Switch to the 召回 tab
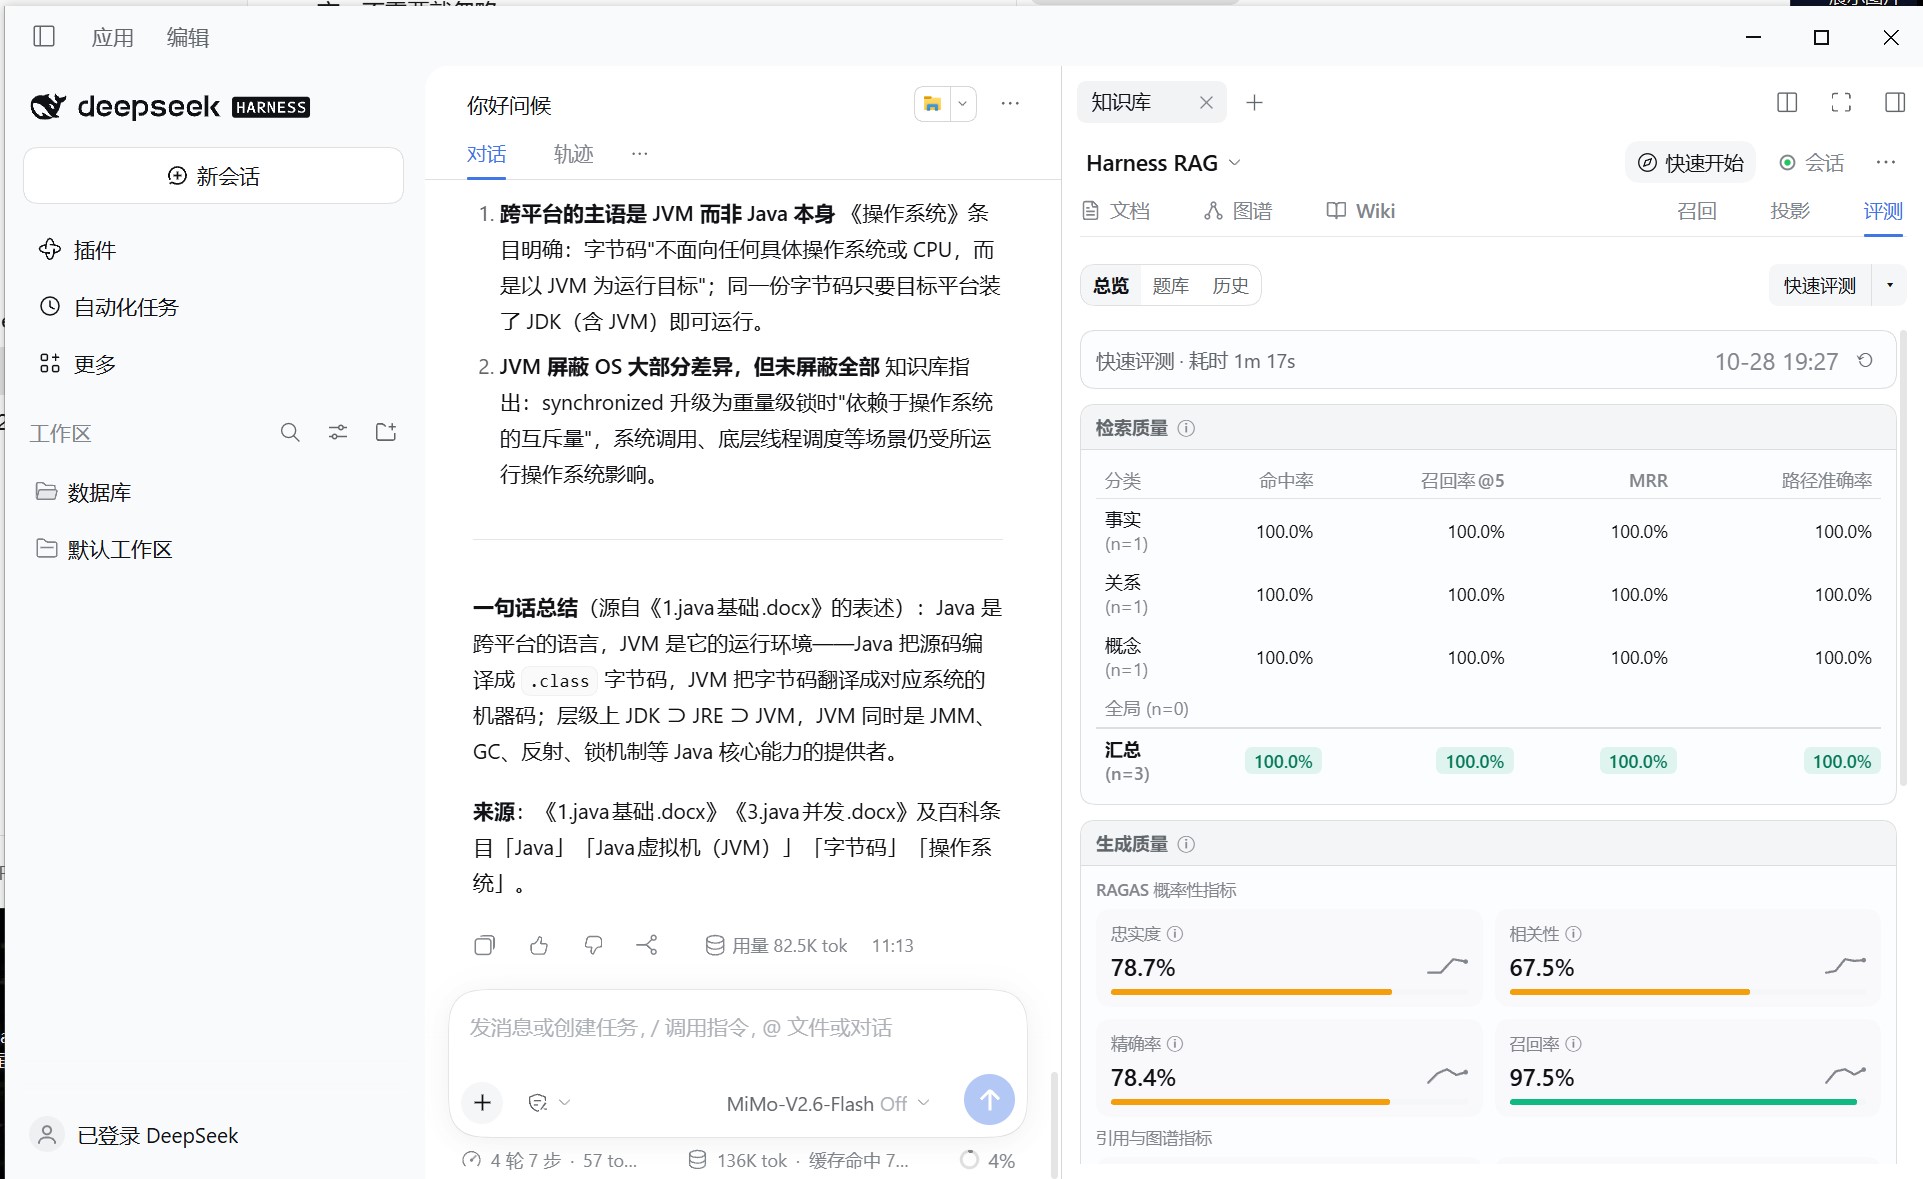The height and width of the screenshot is (1179, 1923). [x=1697, y=211]
